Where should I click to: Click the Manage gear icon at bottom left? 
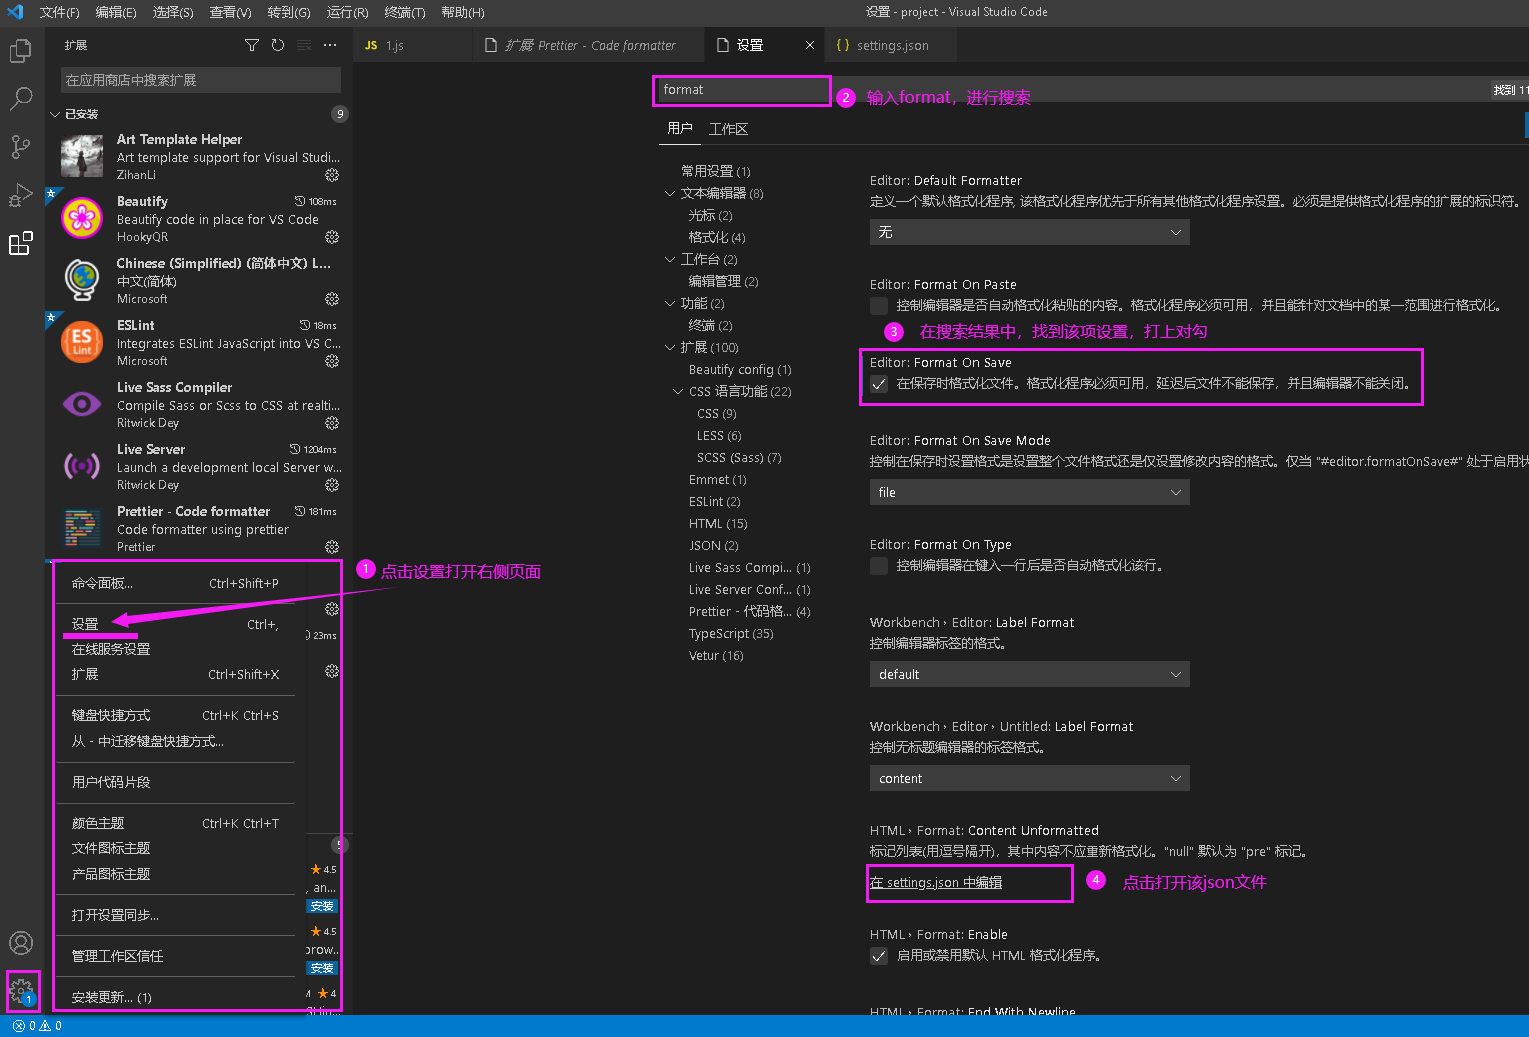point(22,991)
